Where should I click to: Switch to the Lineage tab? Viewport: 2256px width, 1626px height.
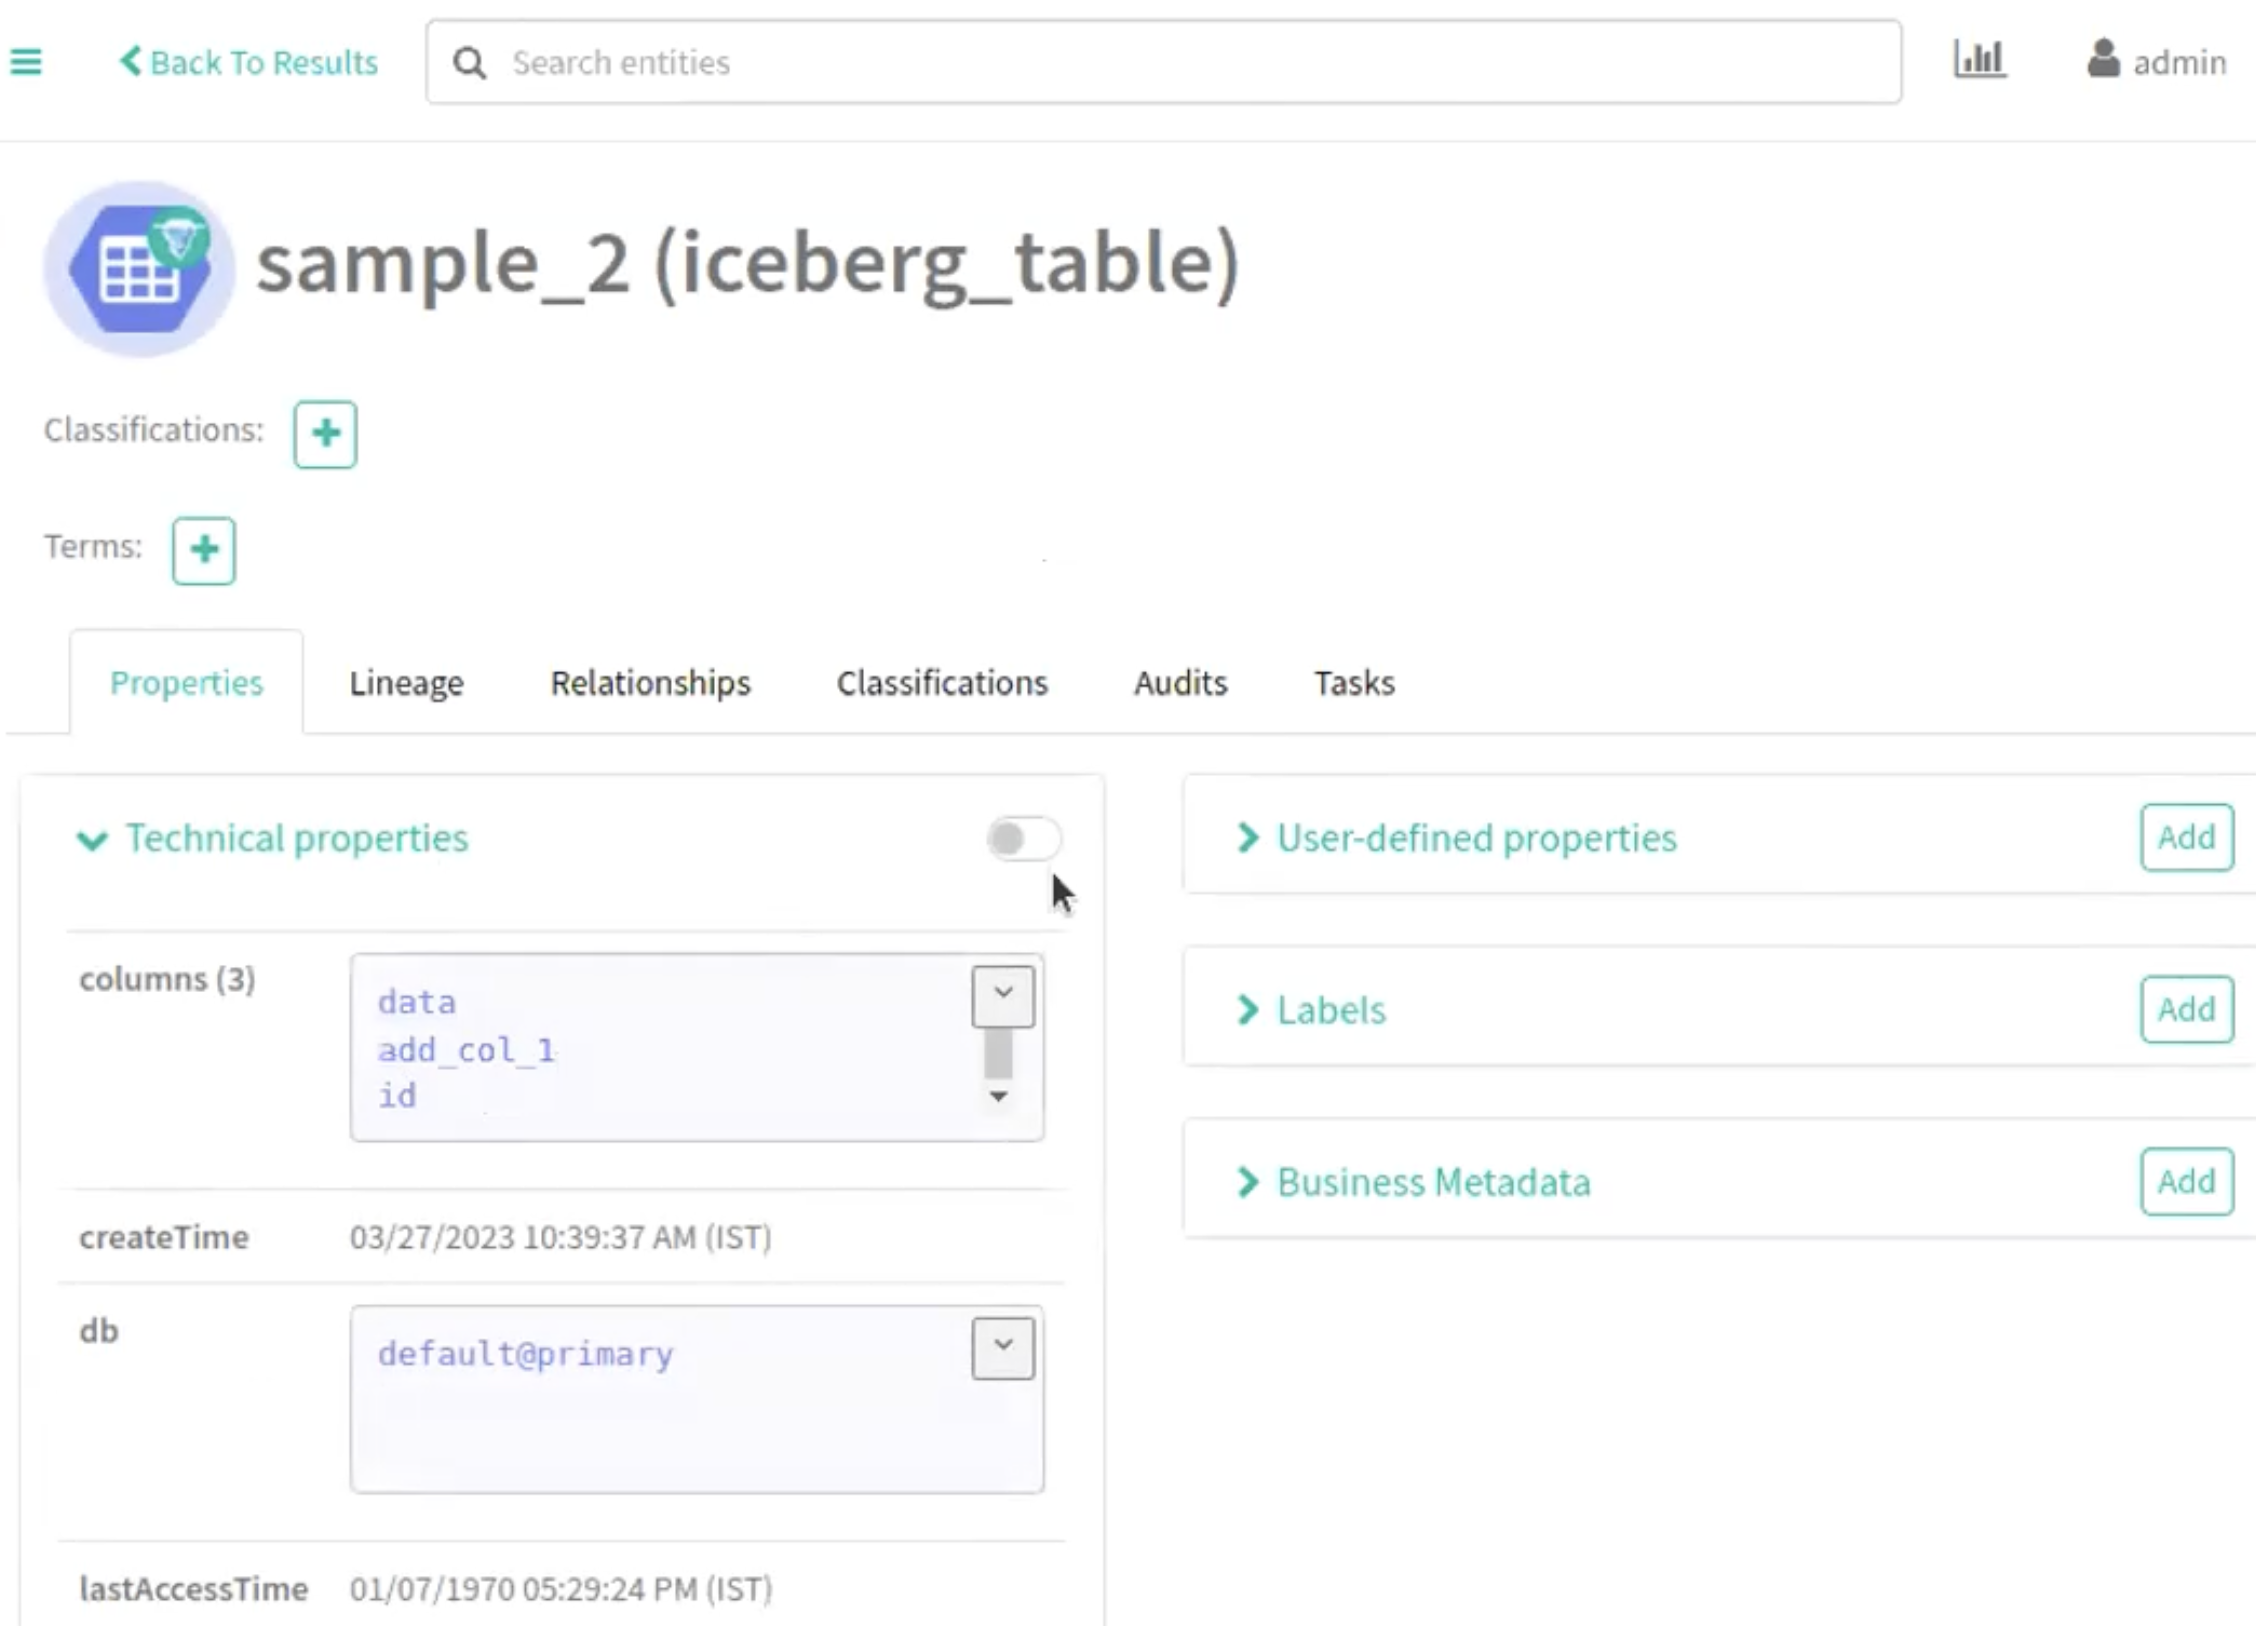(x=406, y=683)
